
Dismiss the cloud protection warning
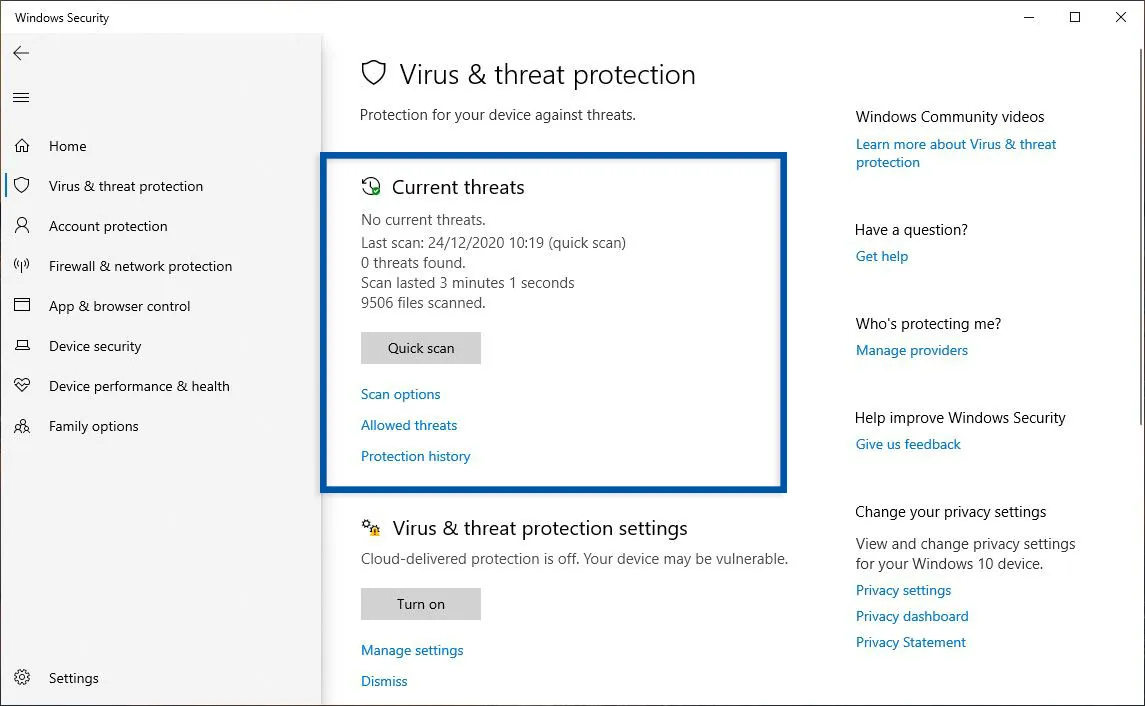pyautogui.click(x=384, y=681)
